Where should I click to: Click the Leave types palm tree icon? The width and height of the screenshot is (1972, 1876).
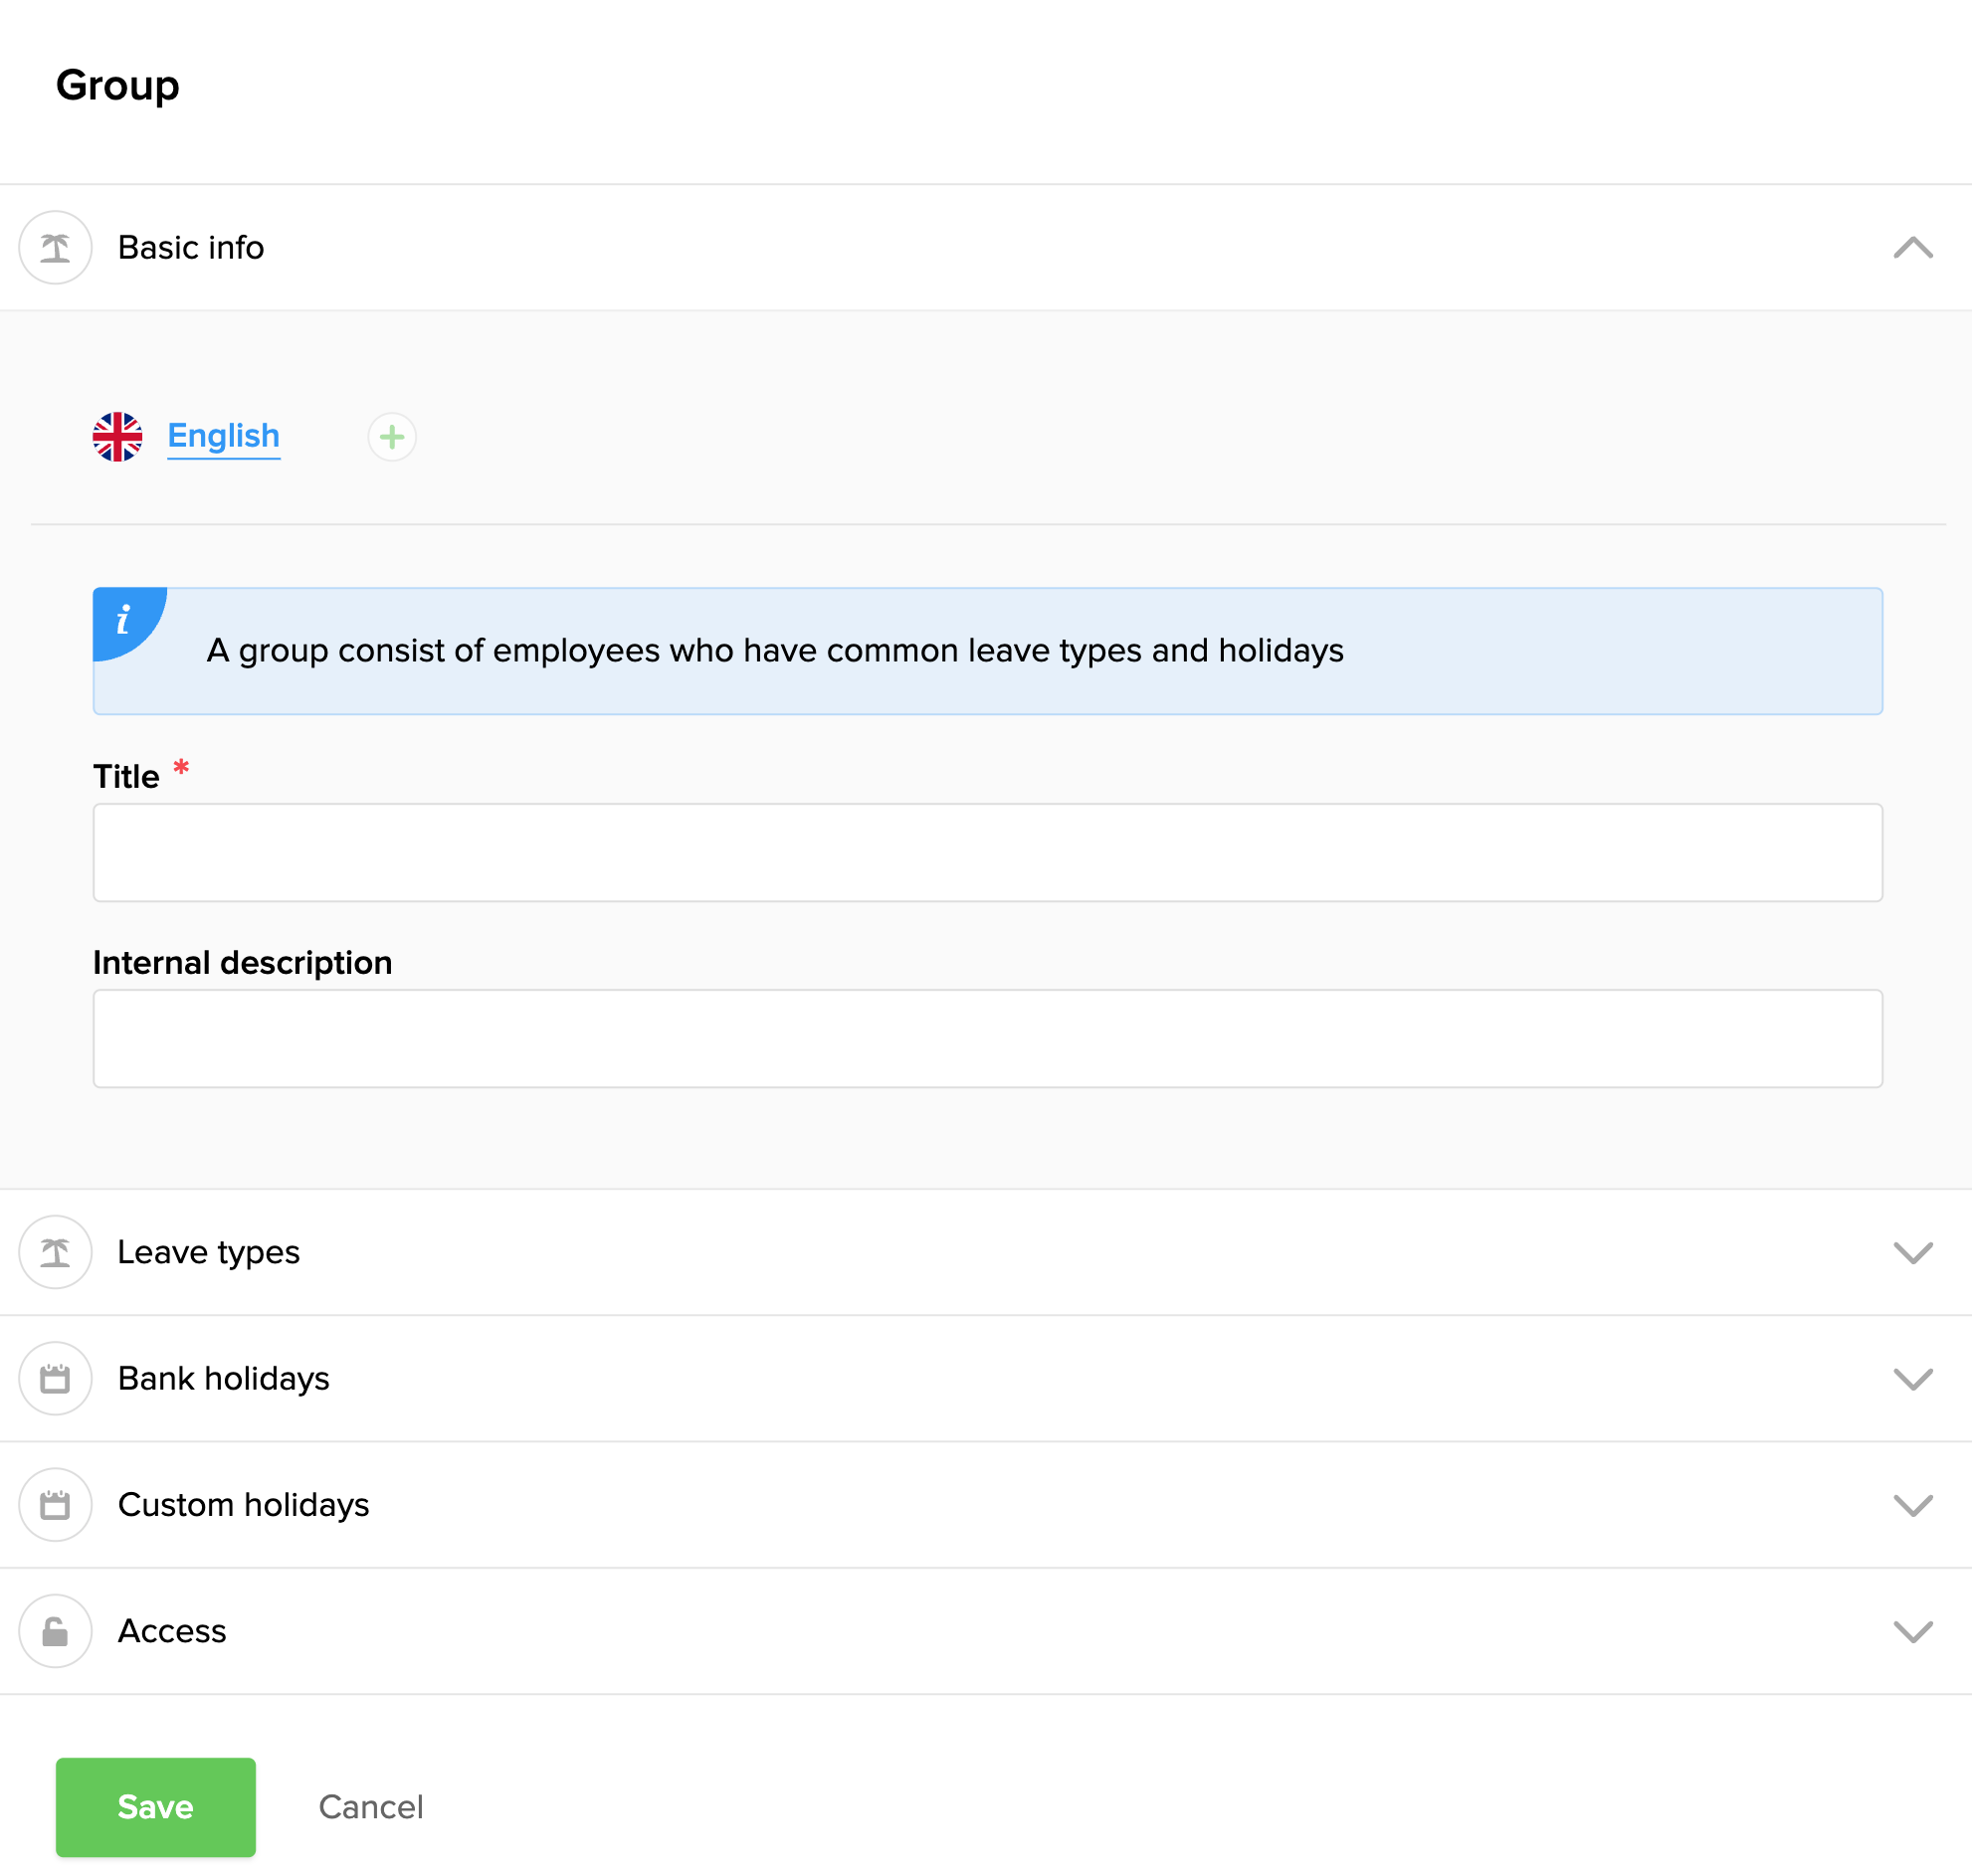[55, 1252]
